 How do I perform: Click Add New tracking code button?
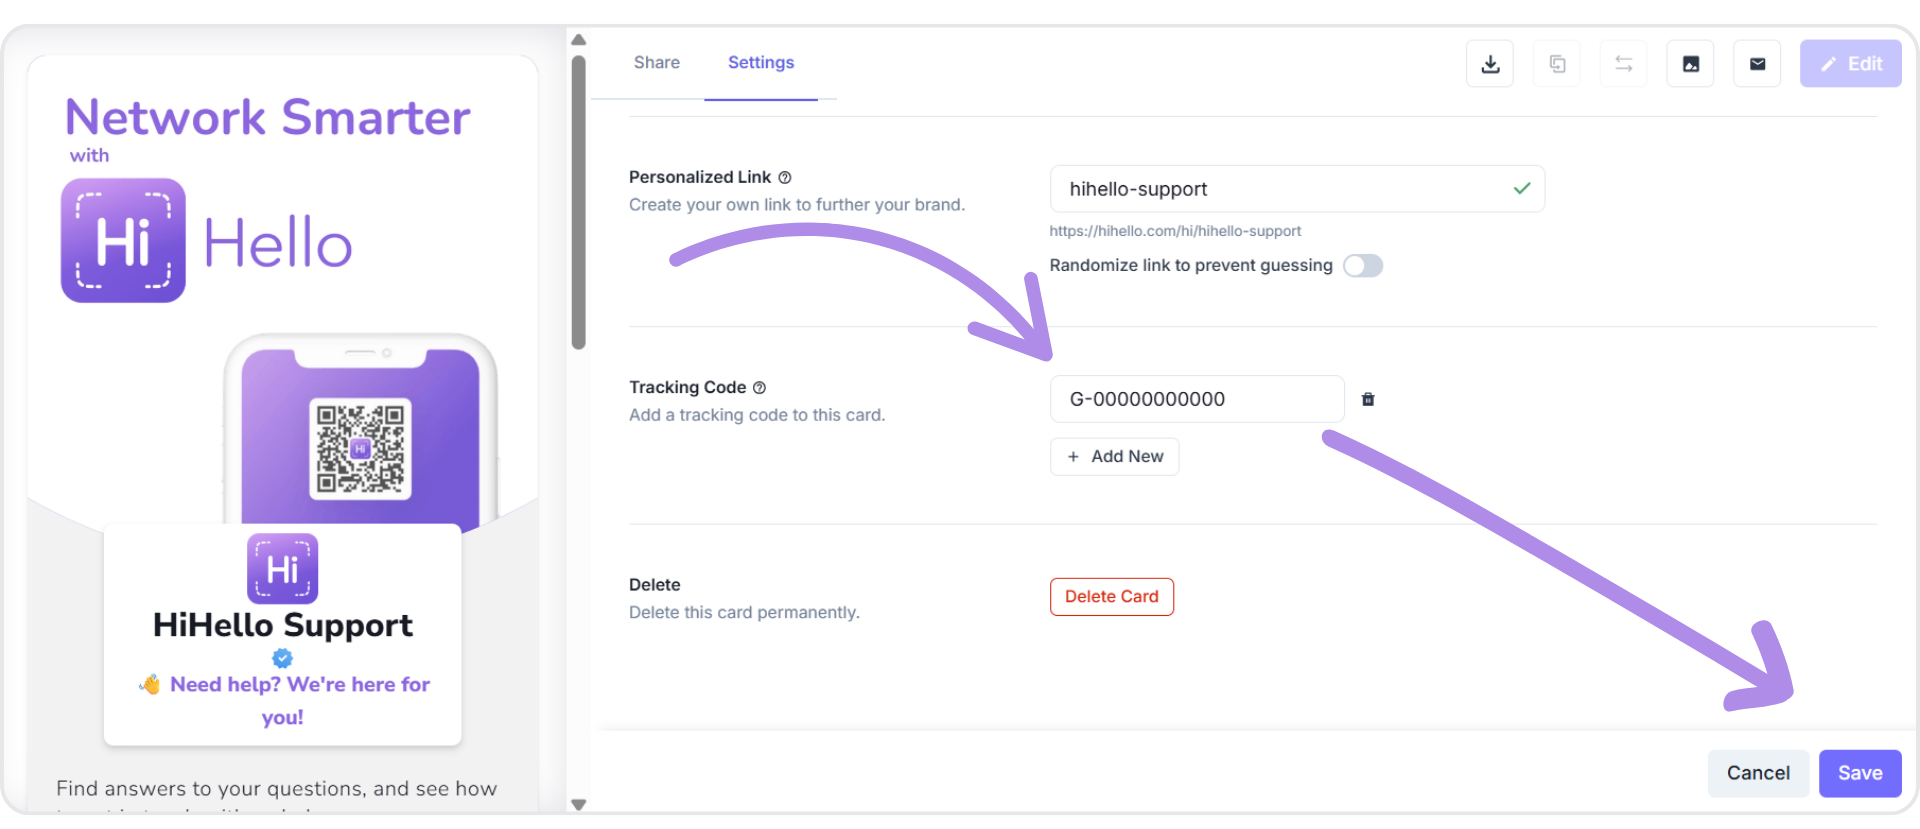tap(1115, 456)
